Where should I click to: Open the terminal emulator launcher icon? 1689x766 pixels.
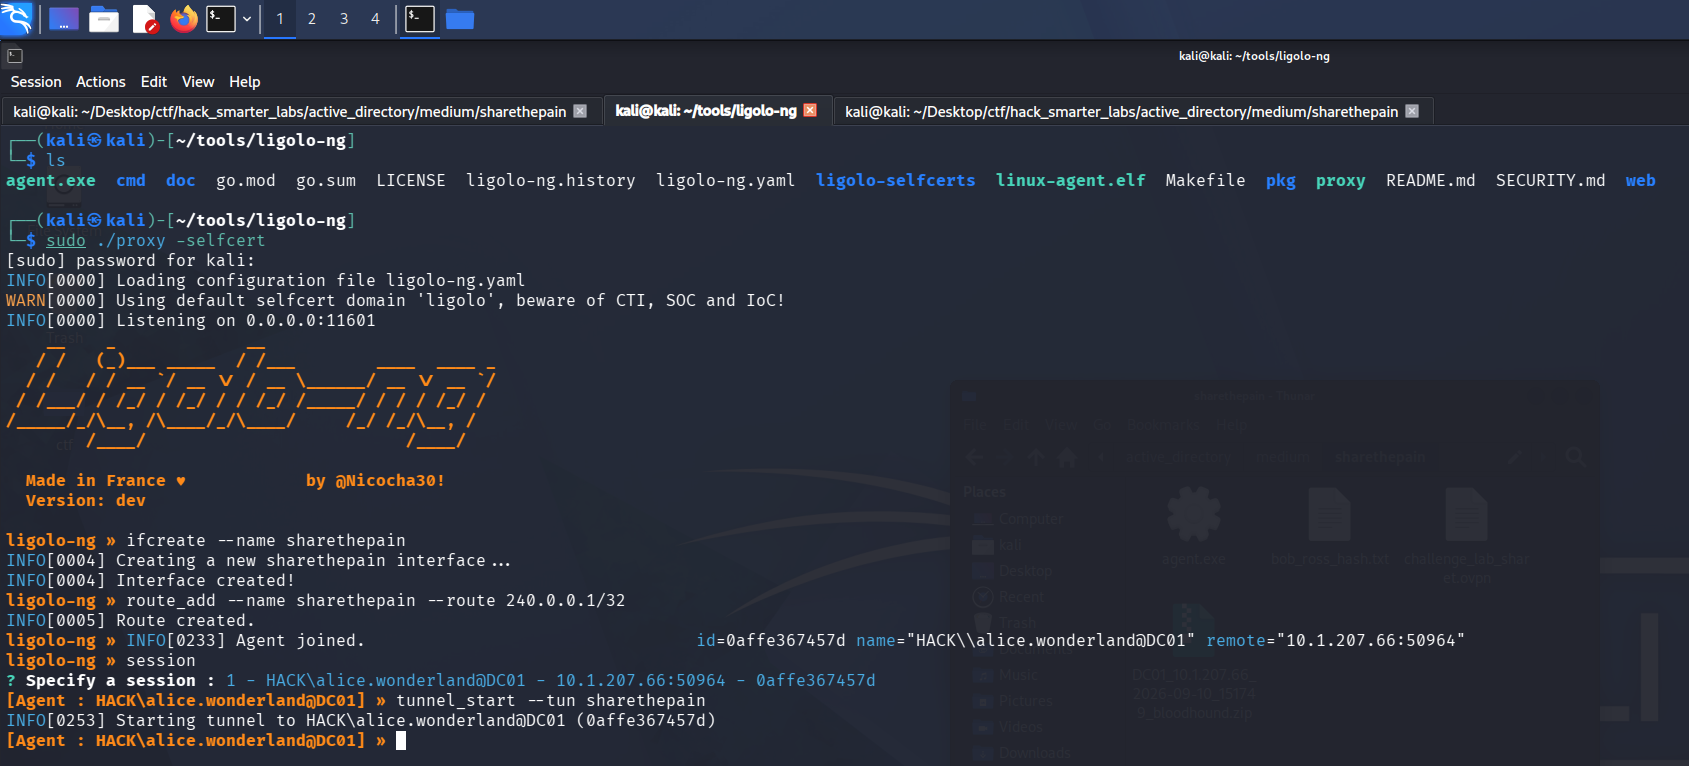pos(221,19)
